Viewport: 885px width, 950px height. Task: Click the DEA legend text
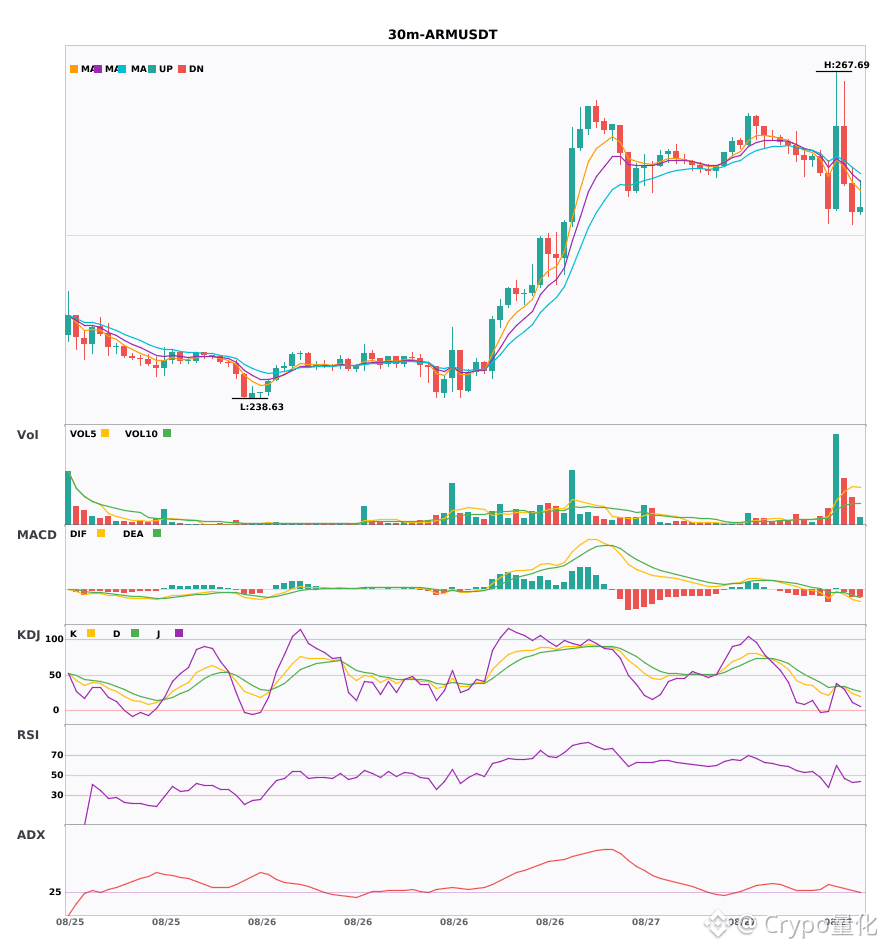click(x=133, y=534)
